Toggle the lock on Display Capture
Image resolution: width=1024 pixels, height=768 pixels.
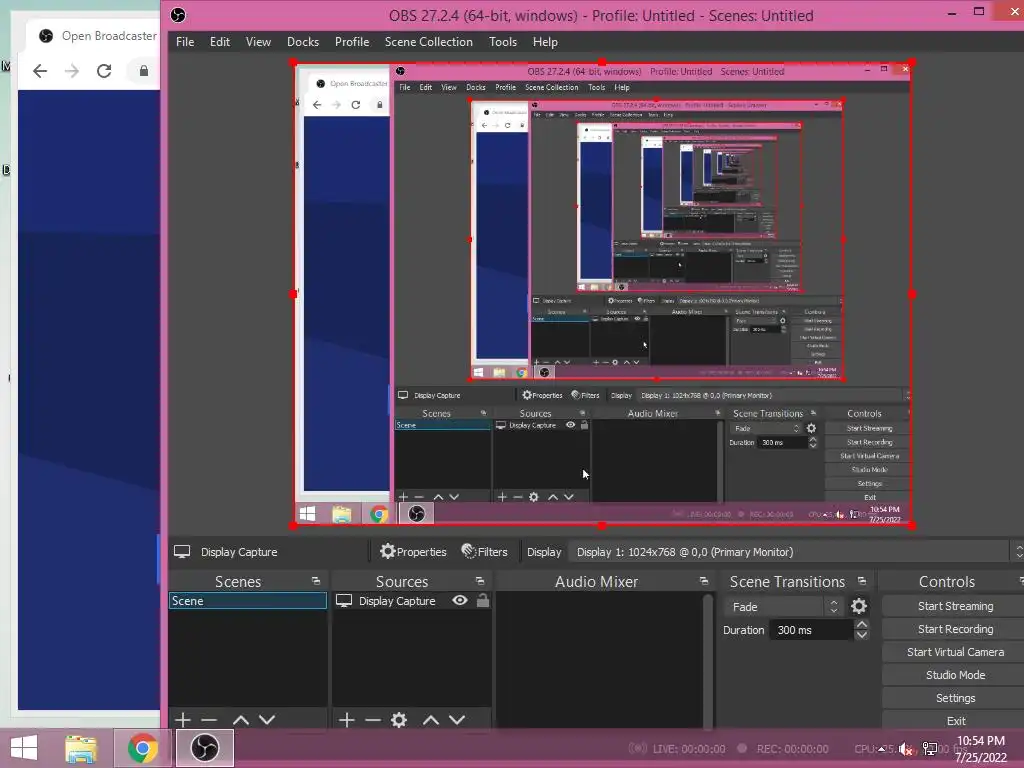483,600
